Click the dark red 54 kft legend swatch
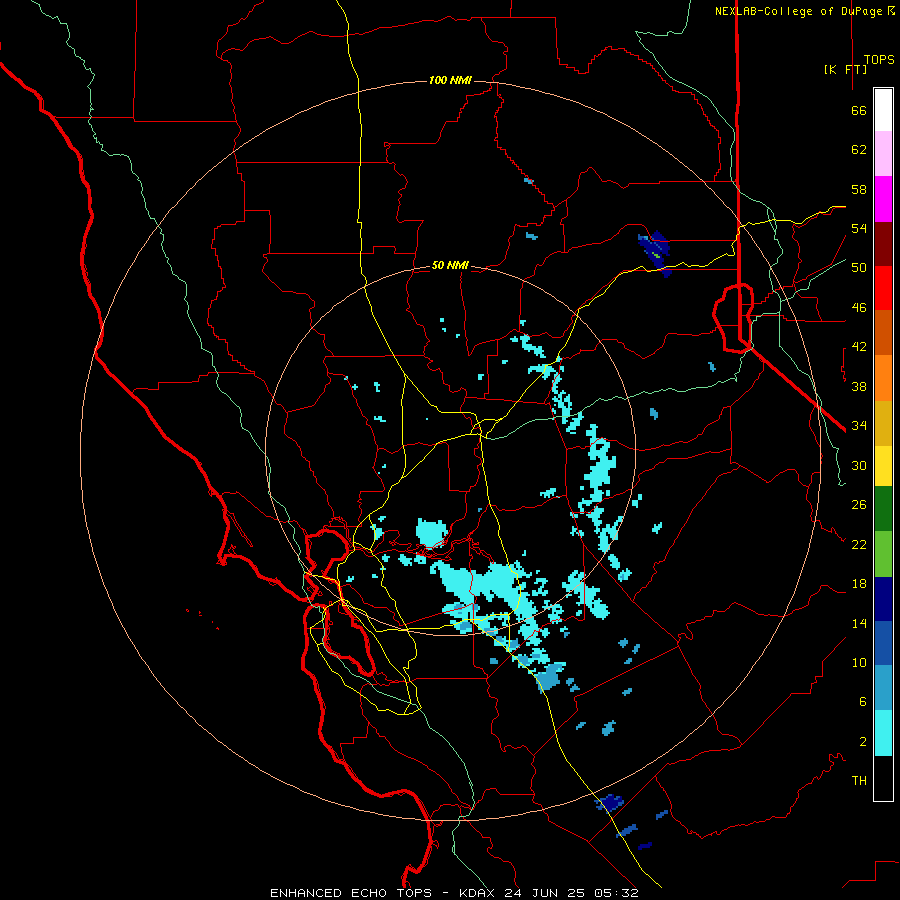Screen dimensions: 900x900 pos(883,244)
